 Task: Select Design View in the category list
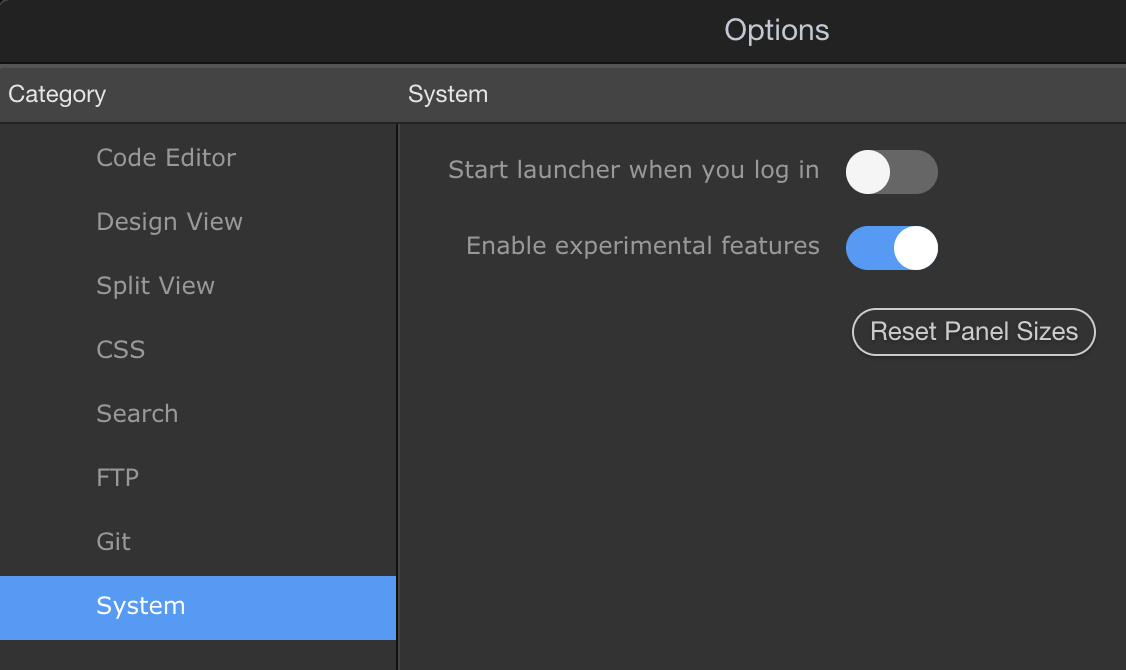click(169, 222)
